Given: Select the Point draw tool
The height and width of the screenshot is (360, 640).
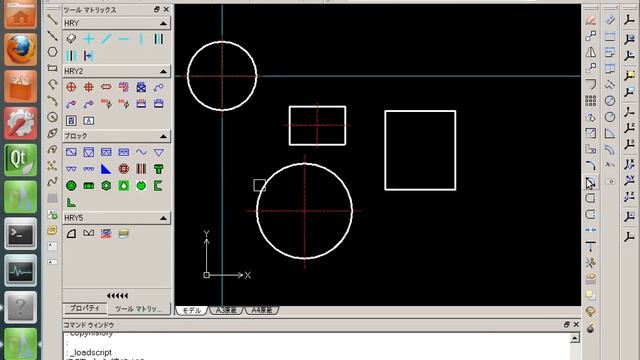Looking at the screenshot, I should coord(52,165).
